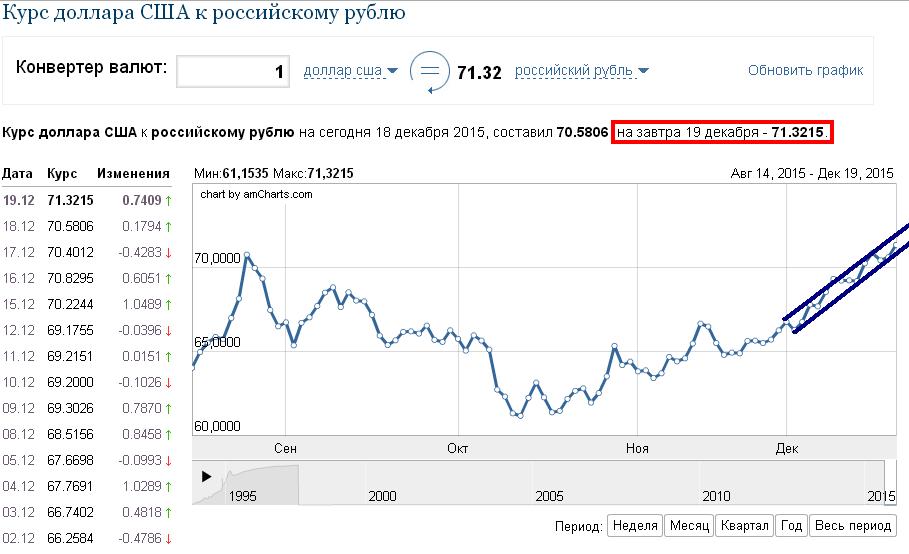Click the Ноя month label on chart axis

pos(637,449)
